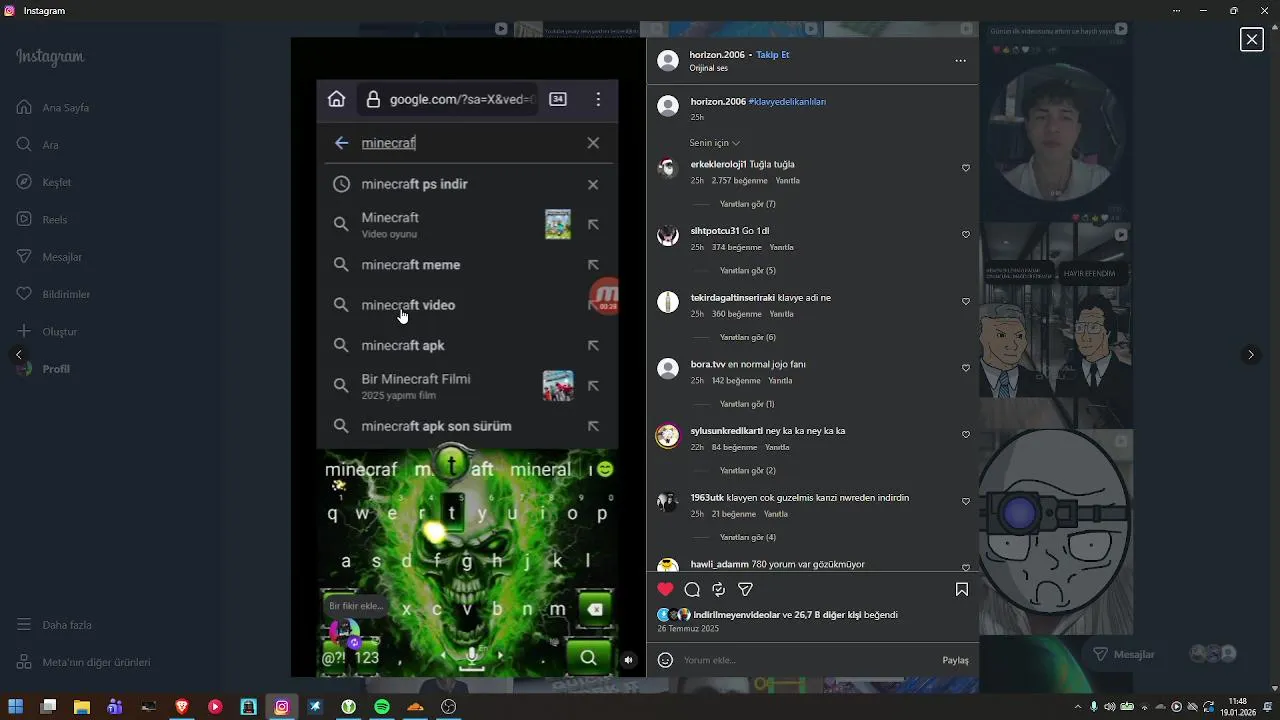
Task: Open sihtpotcu31's avatar in the comments
Action: (668, 235)
